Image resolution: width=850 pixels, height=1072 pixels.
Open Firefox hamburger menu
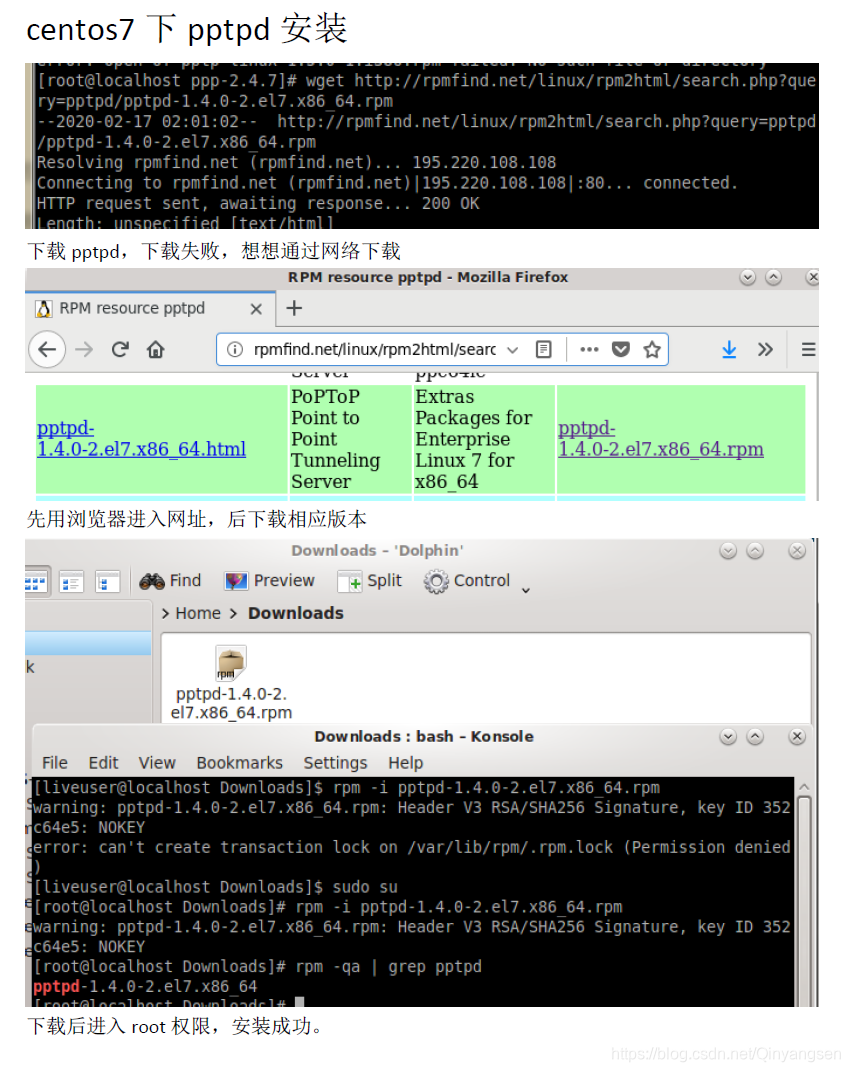point(808,349)
